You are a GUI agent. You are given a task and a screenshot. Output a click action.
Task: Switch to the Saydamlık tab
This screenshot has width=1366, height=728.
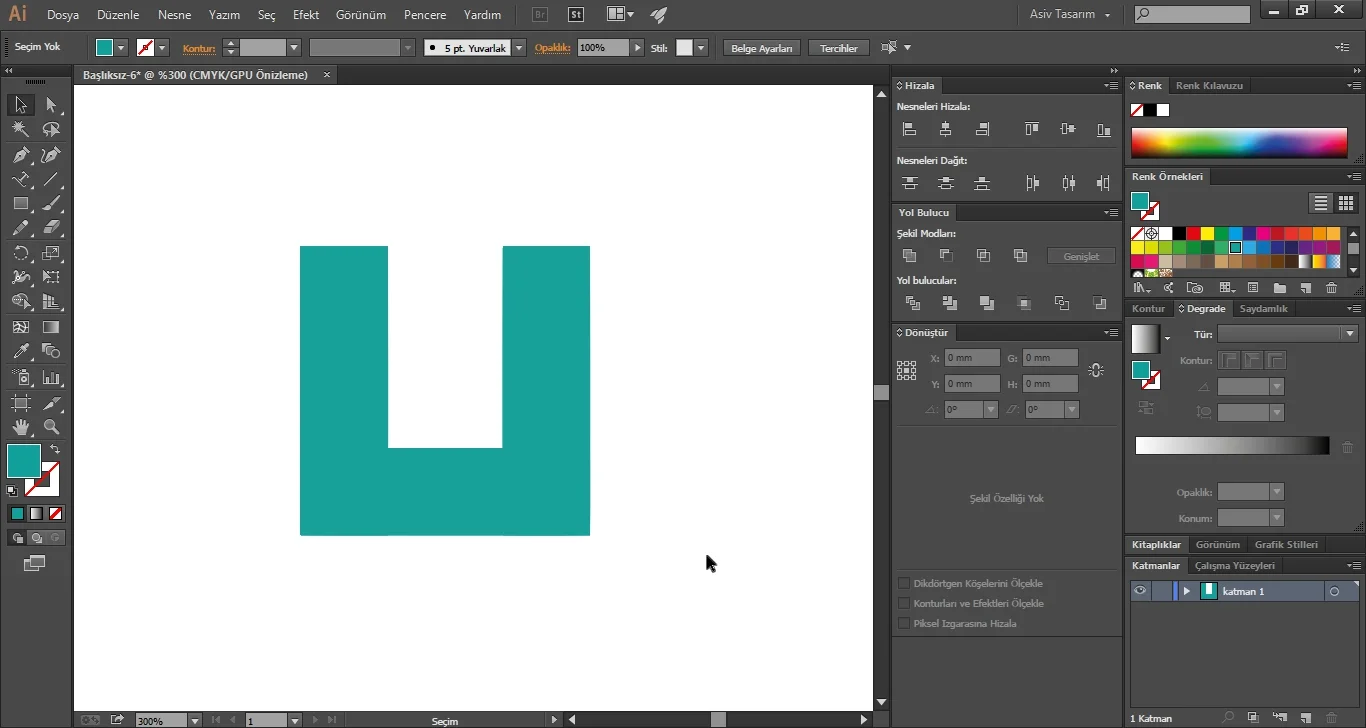point(1264,309)
